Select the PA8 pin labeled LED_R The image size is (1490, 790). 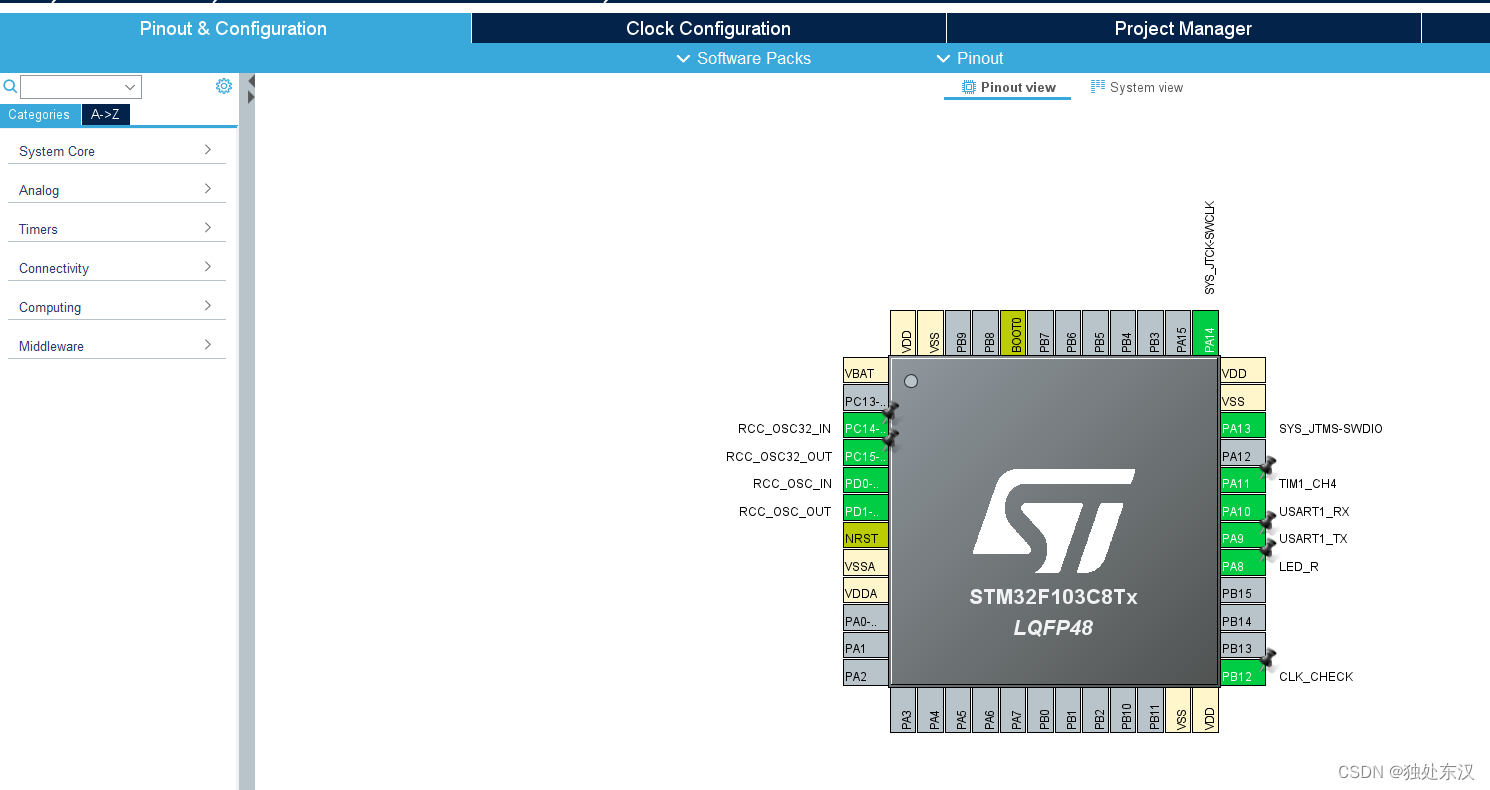pyautogui.click(x=1241, y=565)
